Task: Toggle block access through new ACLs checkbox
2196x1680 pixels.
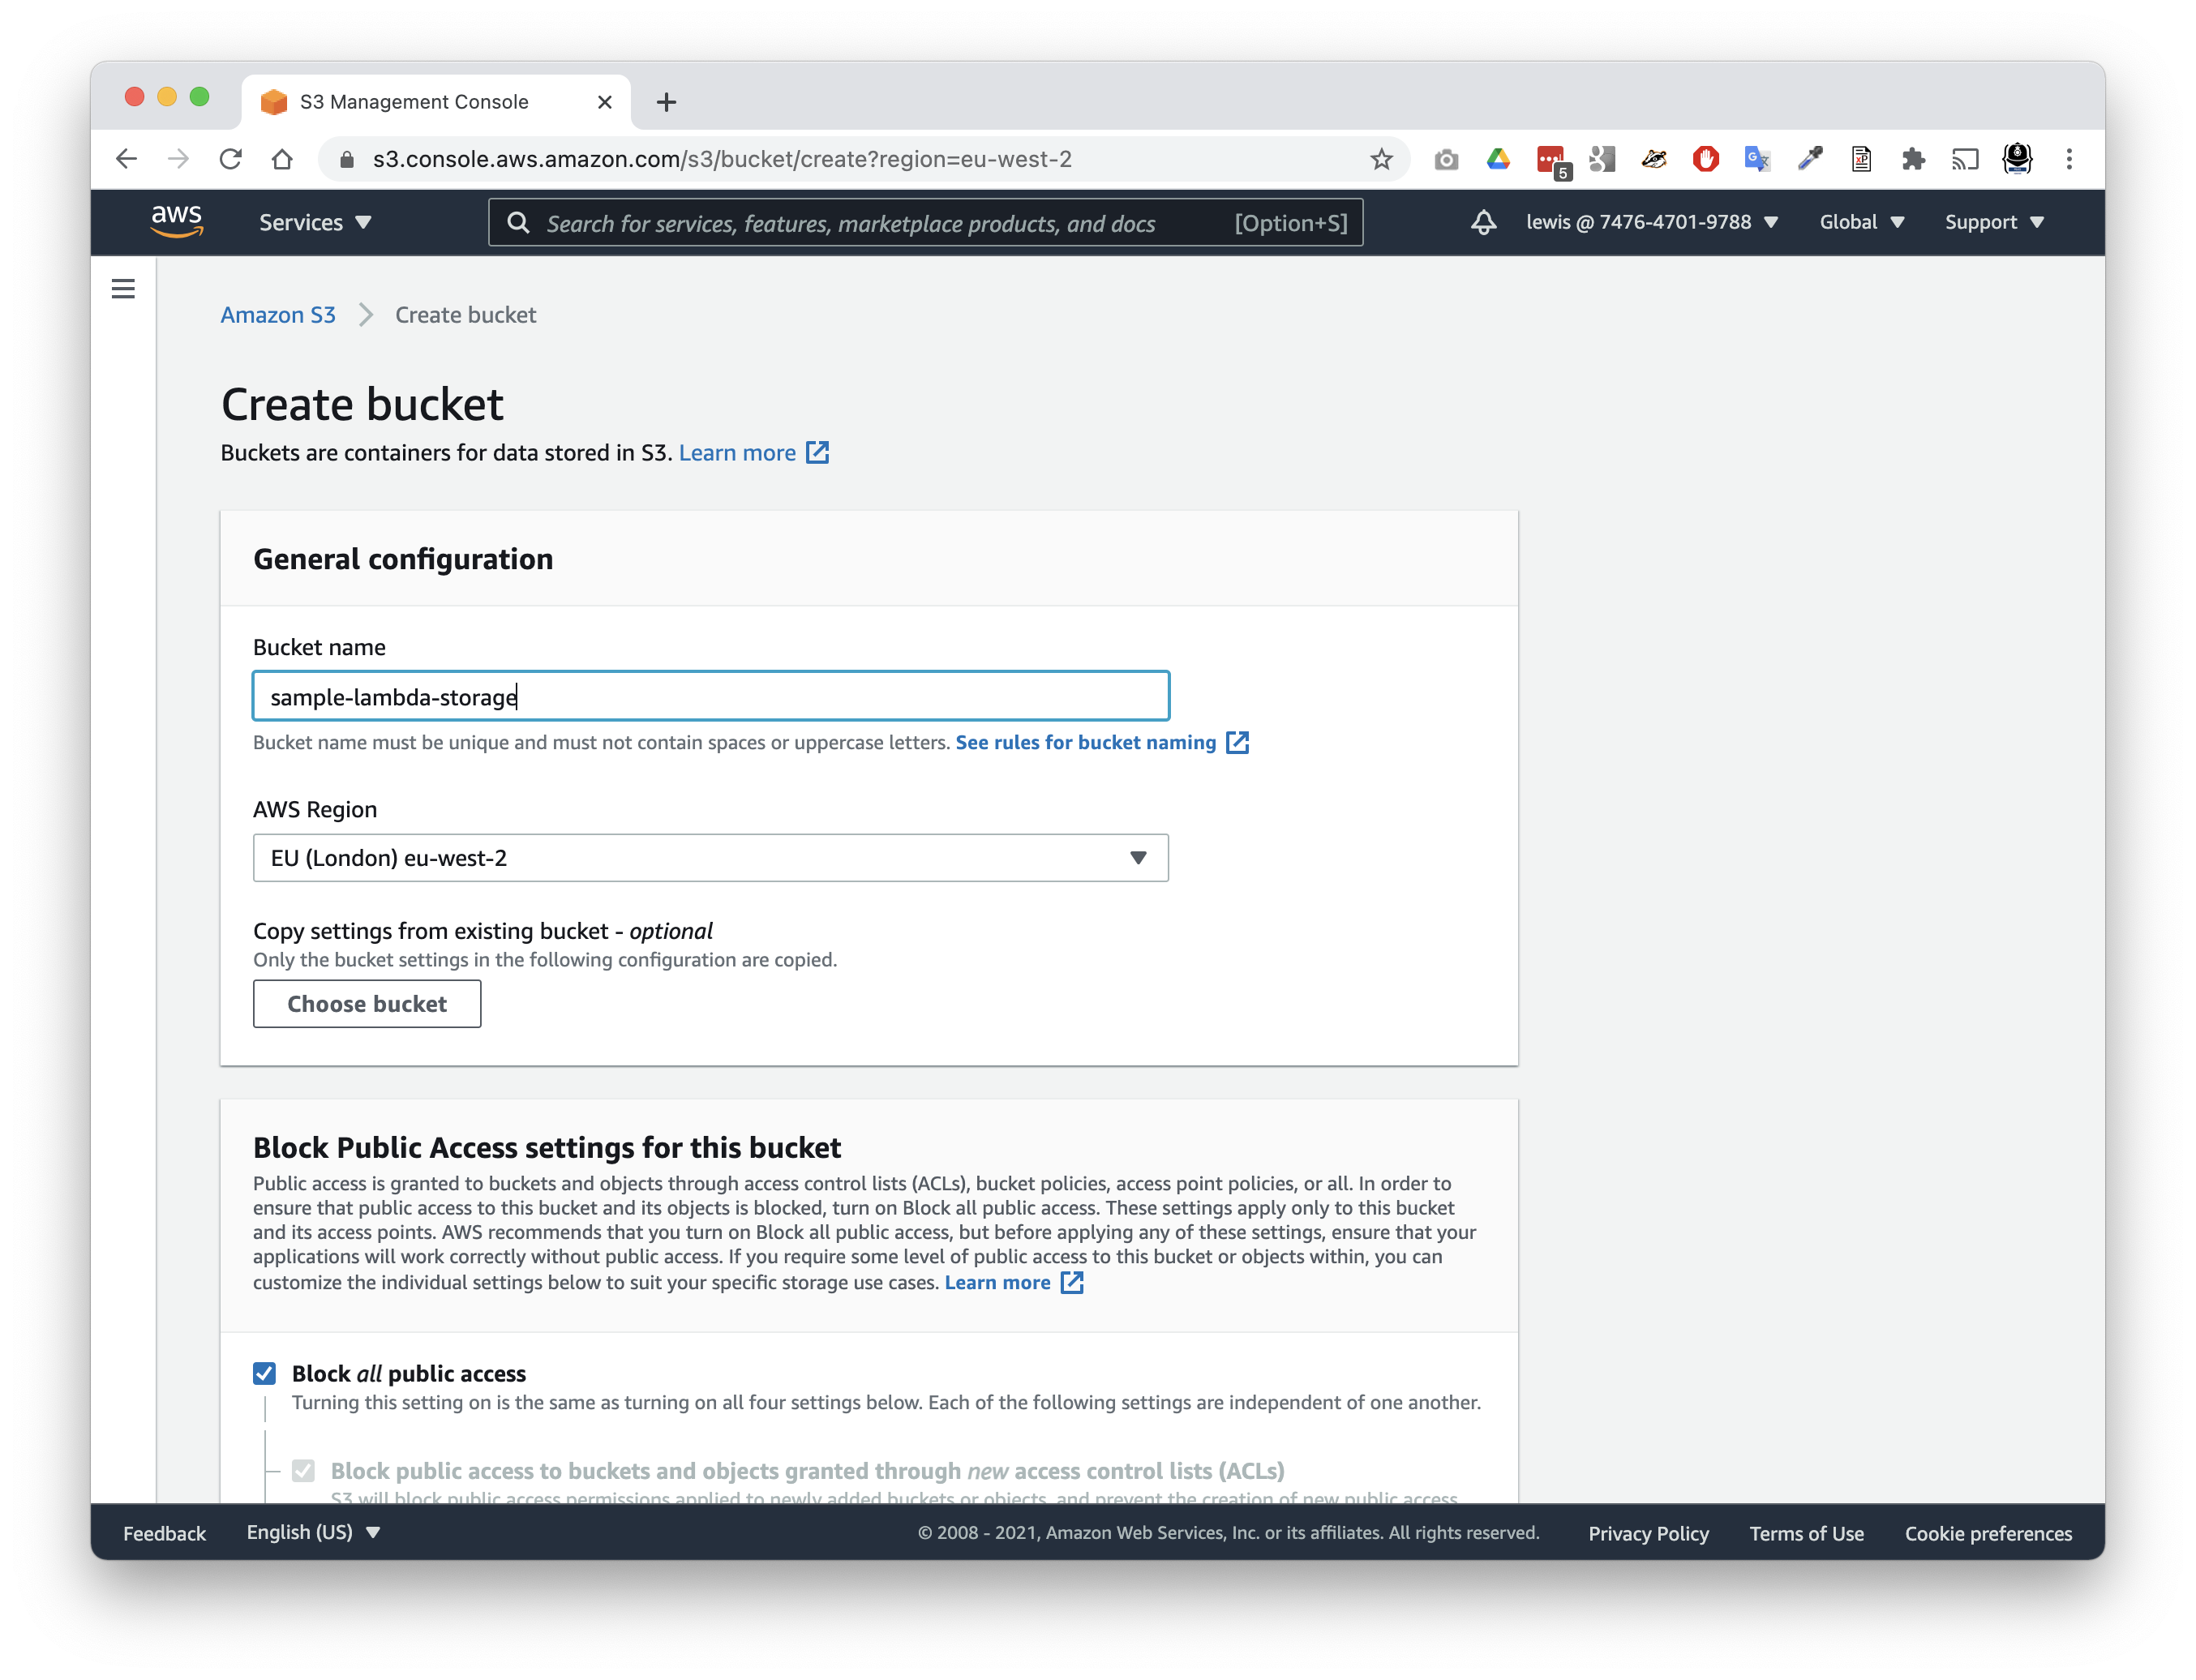Action: point(303,1470)
